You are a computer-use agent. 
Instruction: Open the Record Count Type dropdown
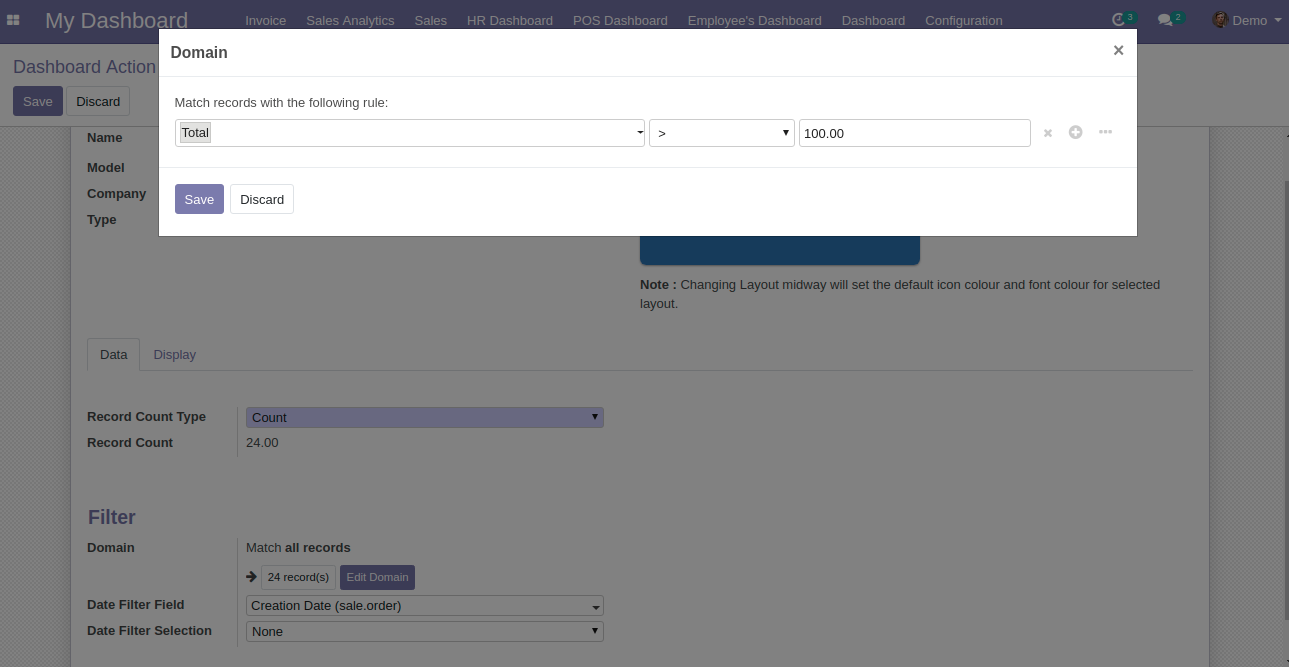pyautogui.click(x=425, y=417)
